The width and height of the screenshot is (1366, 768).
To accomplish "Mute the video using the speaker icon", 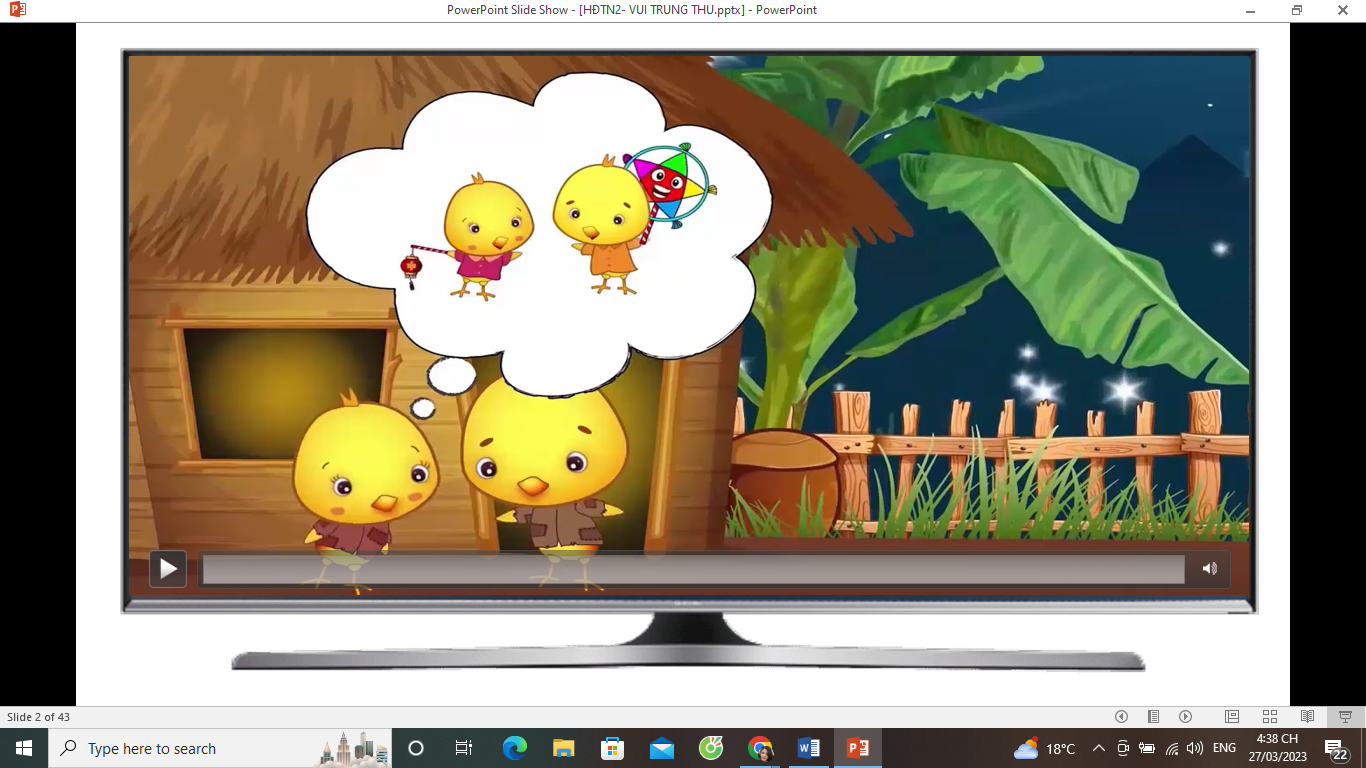I will 1209,569.
